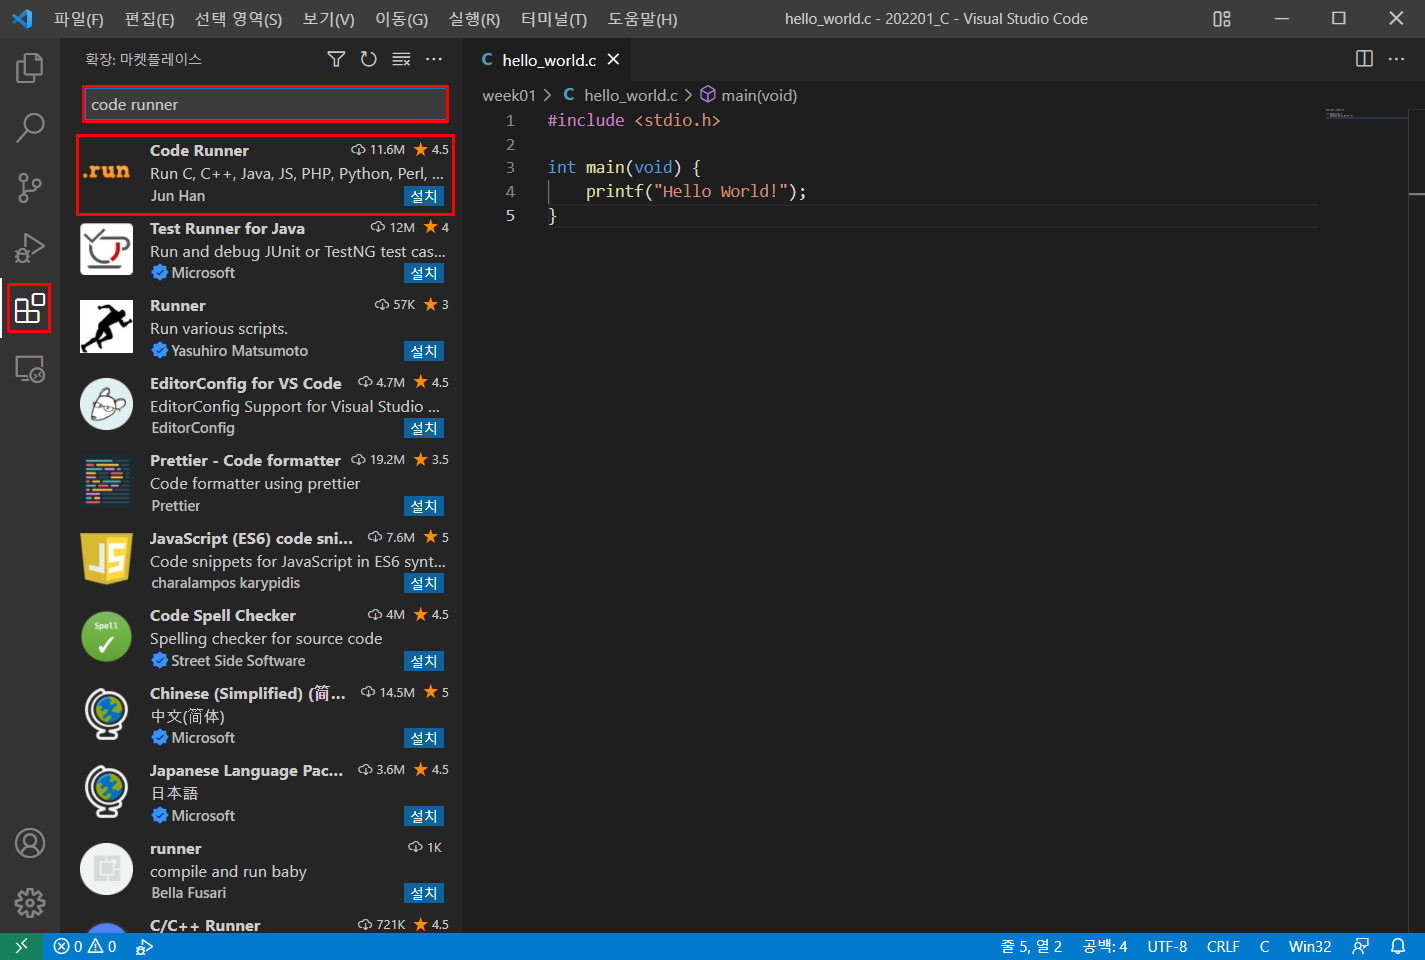Click the printf line in editor

coord(696,191)
